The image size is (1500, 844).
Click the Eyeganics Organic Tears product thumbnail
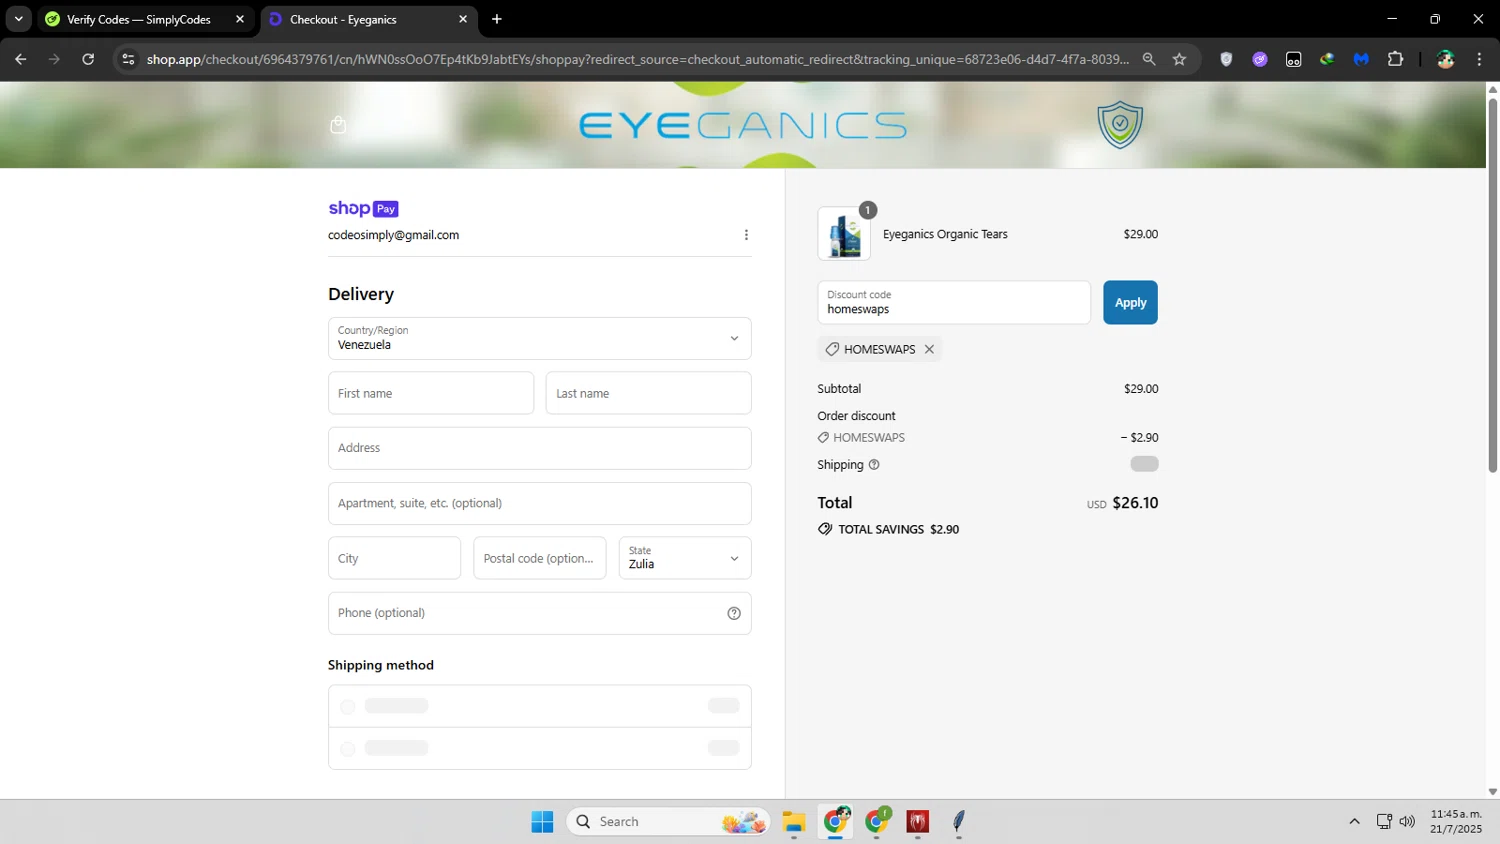[844, 234]
